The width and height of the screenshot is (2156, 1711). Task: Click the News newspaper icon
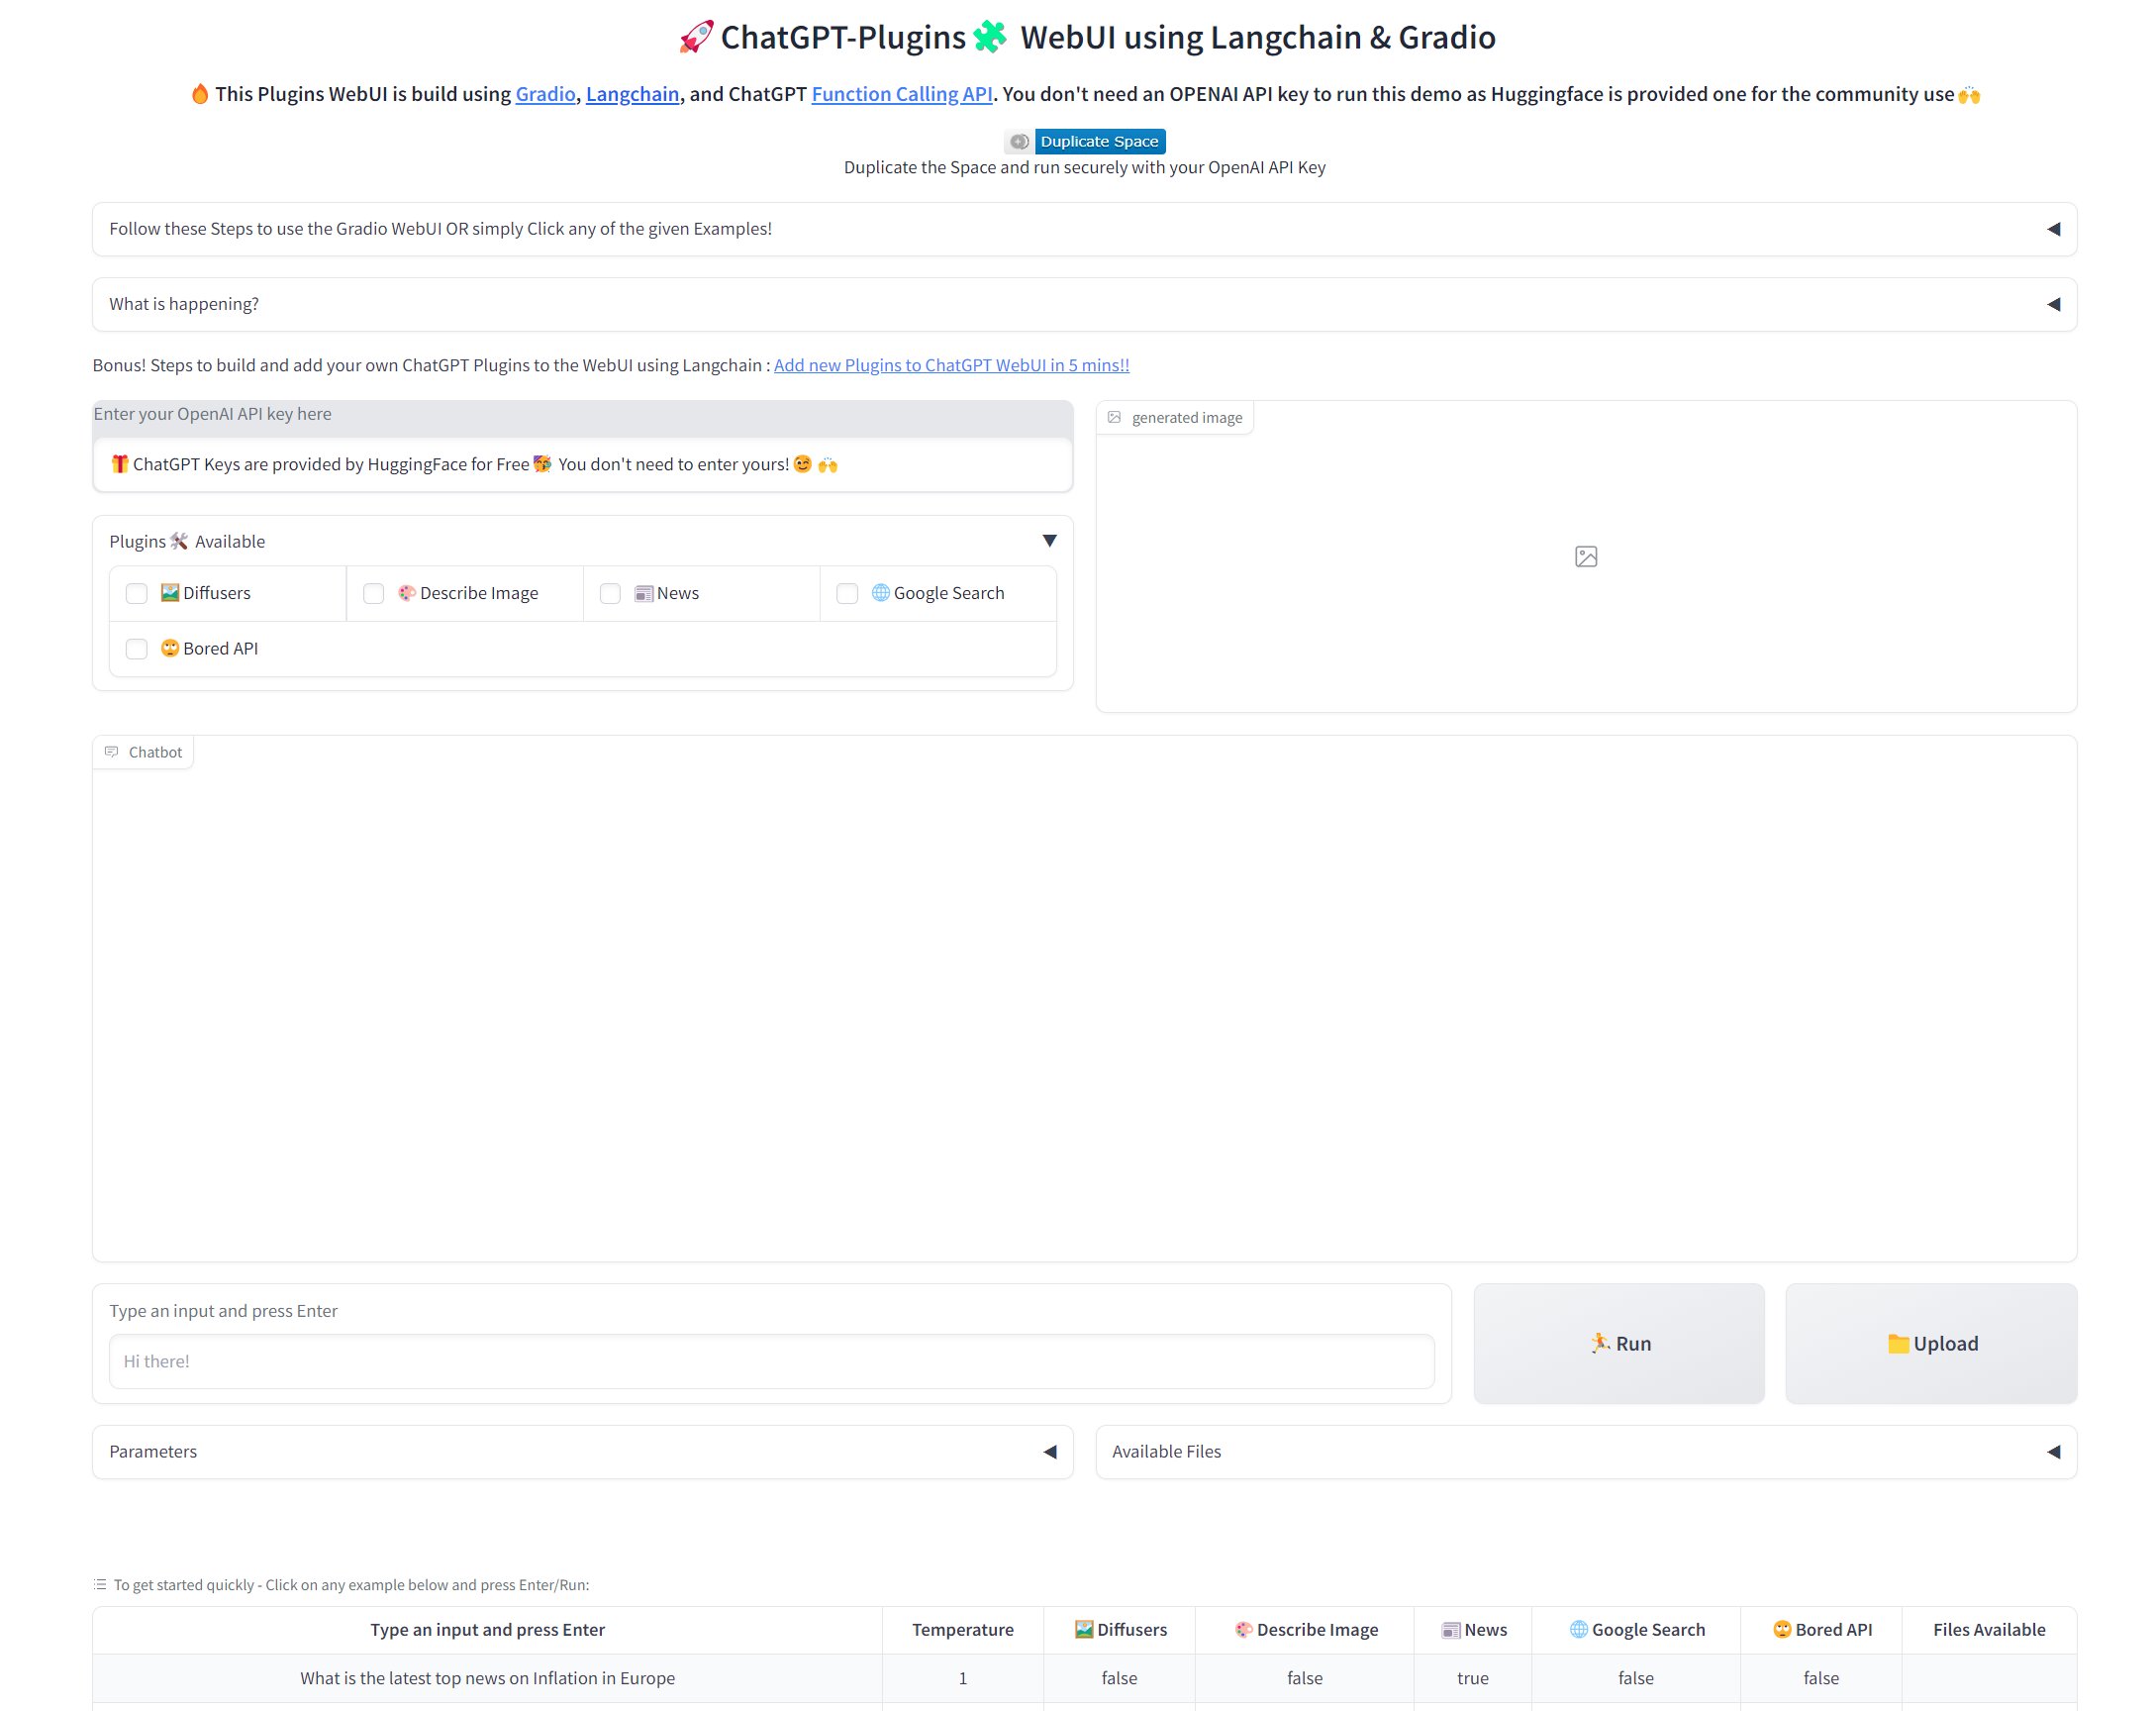coord(645,592)
